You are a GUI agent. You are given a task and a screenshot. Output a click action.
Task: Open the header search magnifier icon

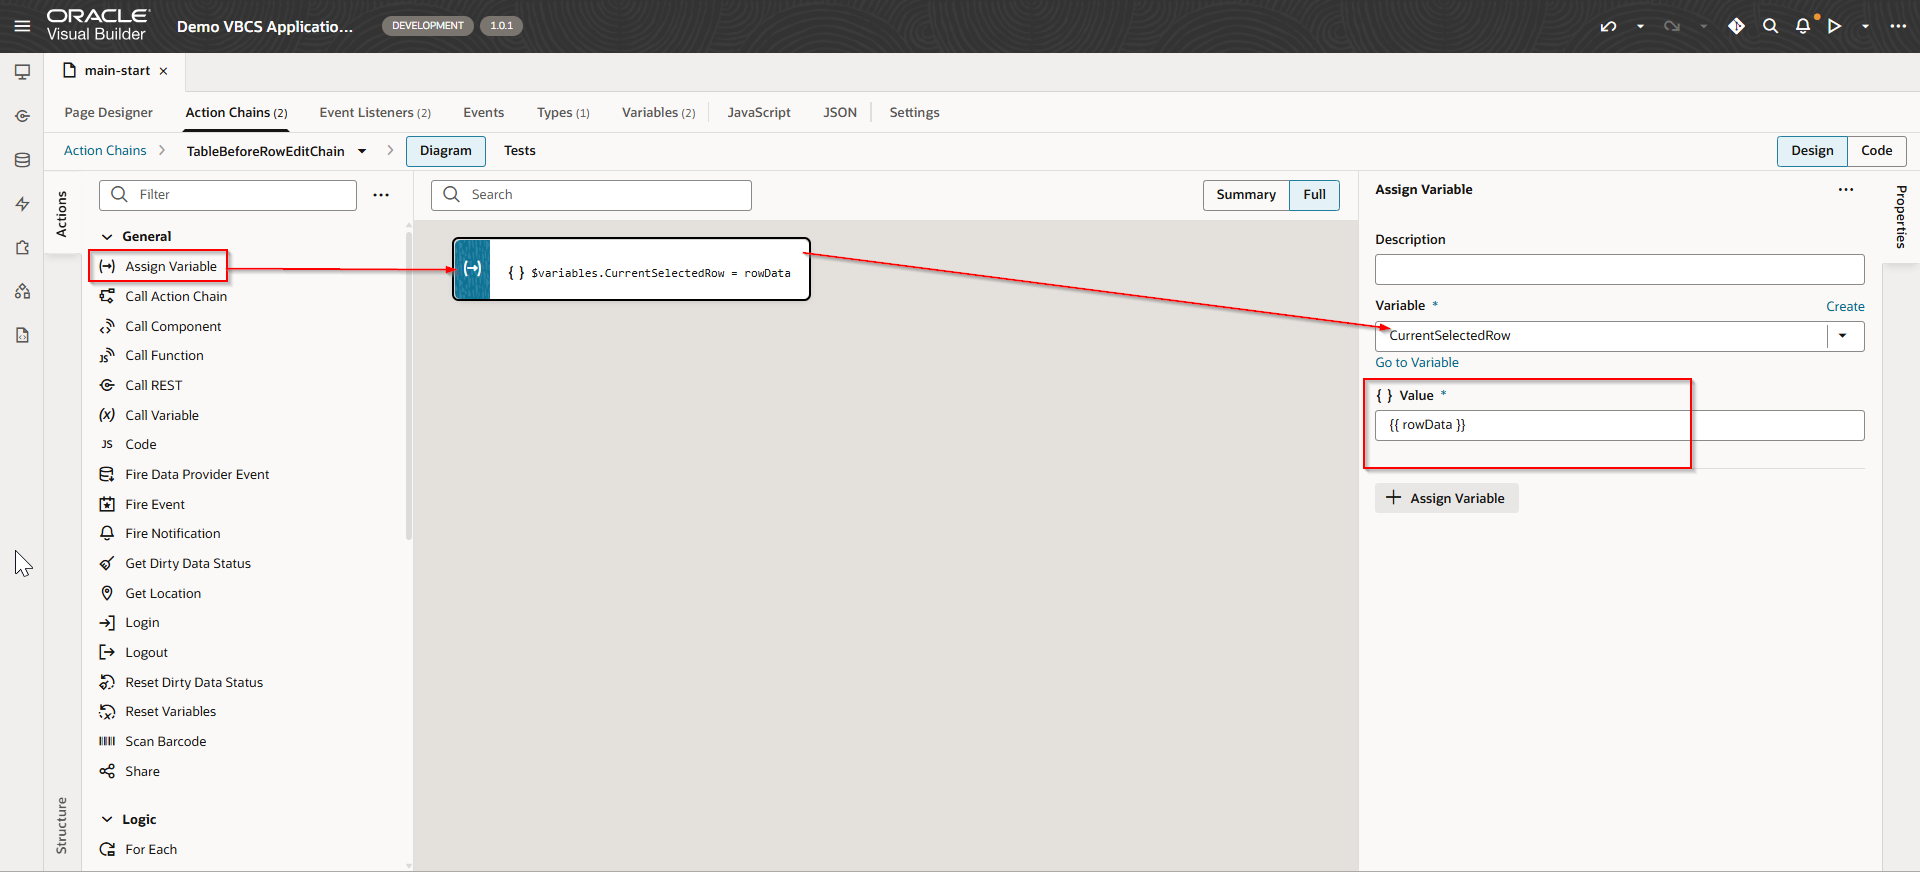click(1770, 26)
